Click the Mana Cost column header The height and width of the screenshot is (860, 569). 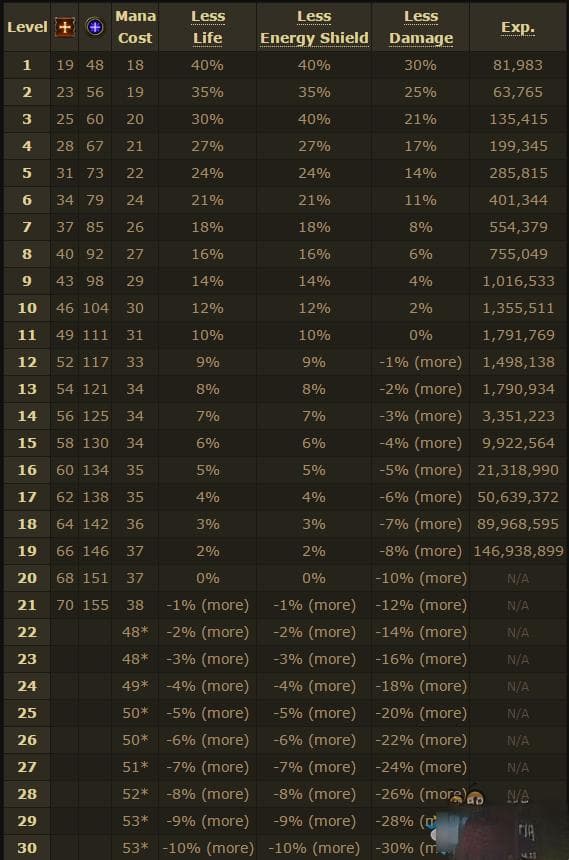pyautogui.click(x=135, y=27)
